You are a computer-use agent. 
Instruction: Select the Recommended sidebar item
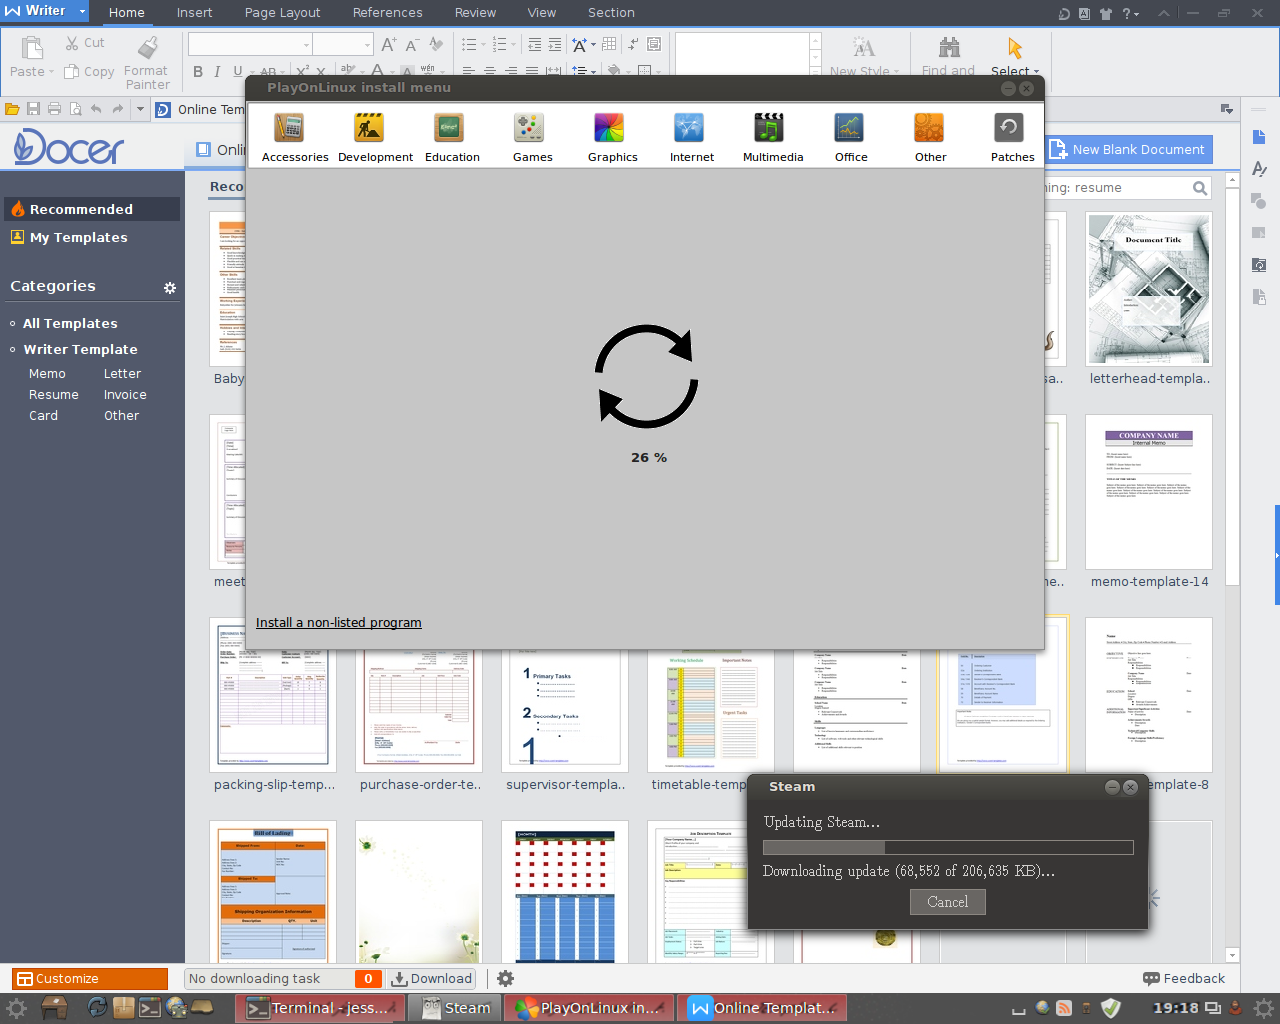point(92,209)
